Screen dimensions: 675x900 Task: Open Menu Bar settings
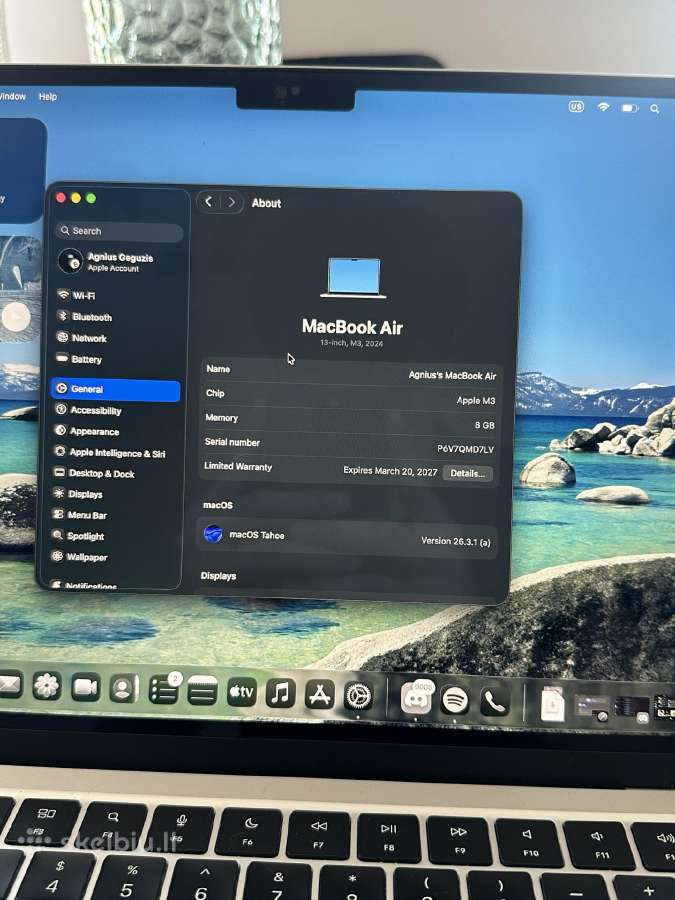pos(80,515)
